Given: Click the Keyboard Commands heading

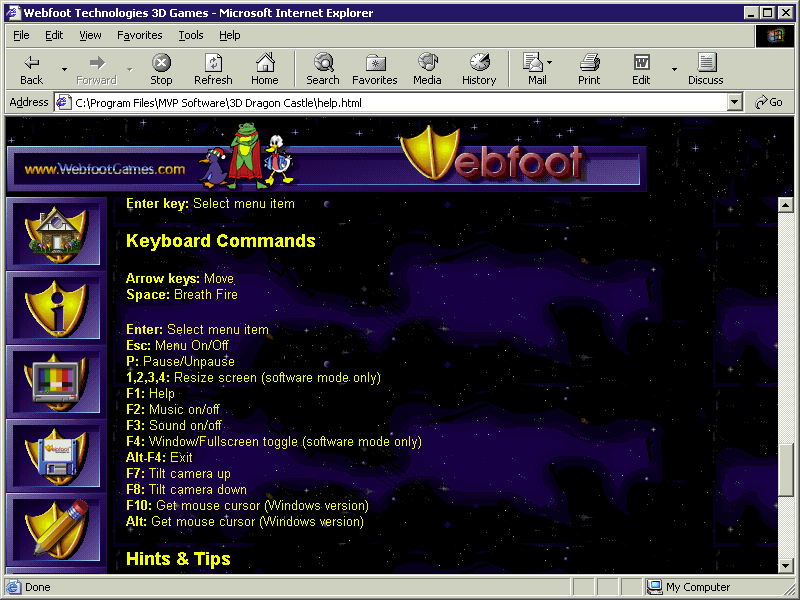Looking at the screenshot, I should [221, 241].
